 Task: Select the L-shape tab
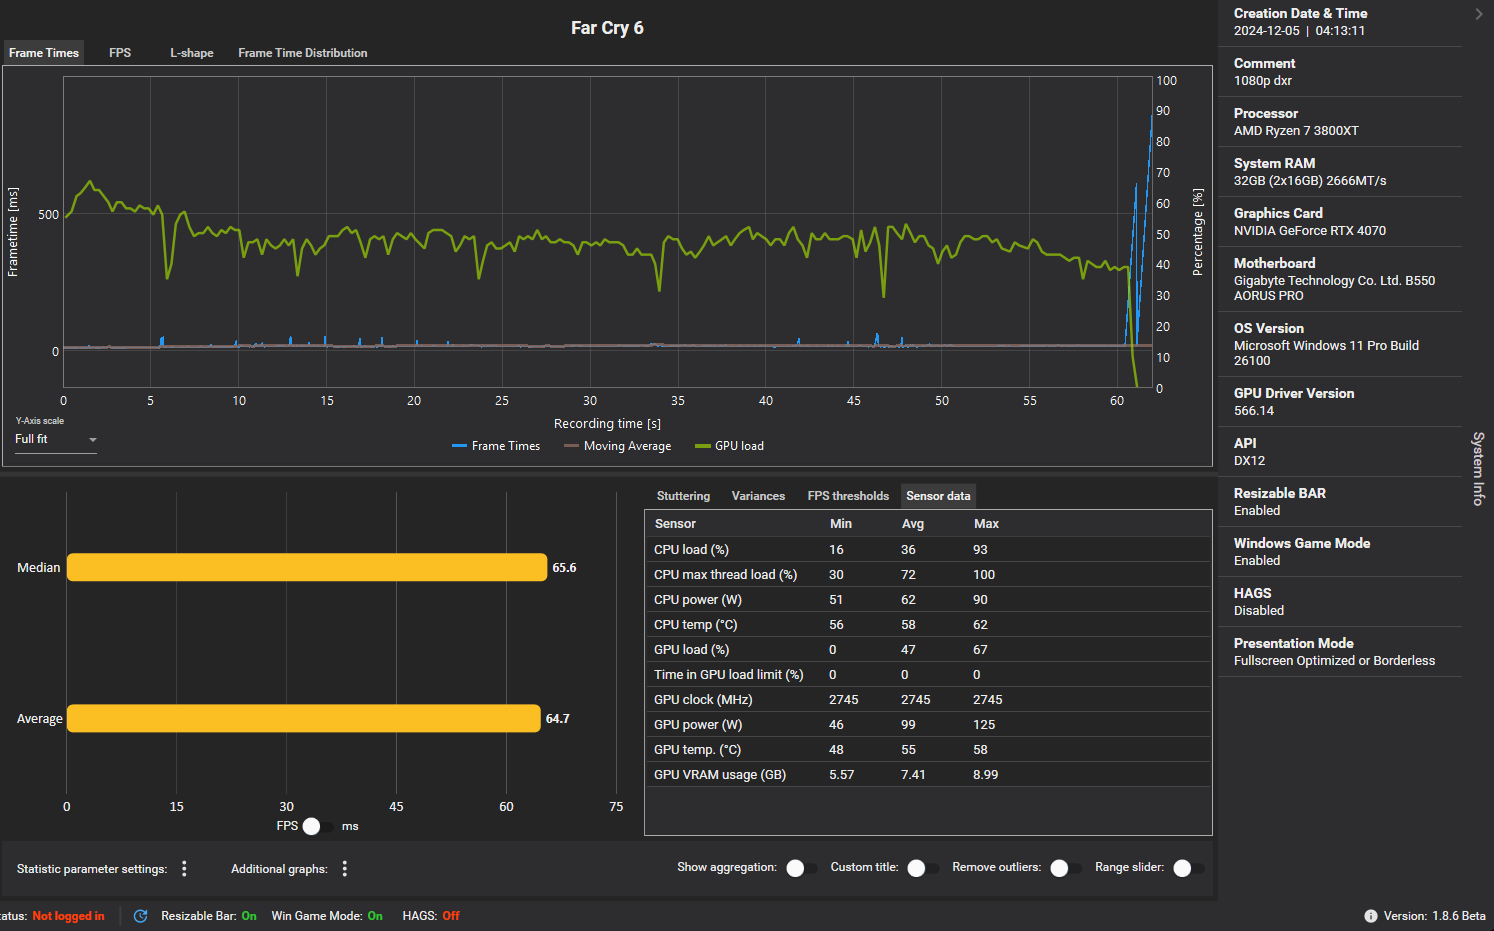tap(192, 53)
